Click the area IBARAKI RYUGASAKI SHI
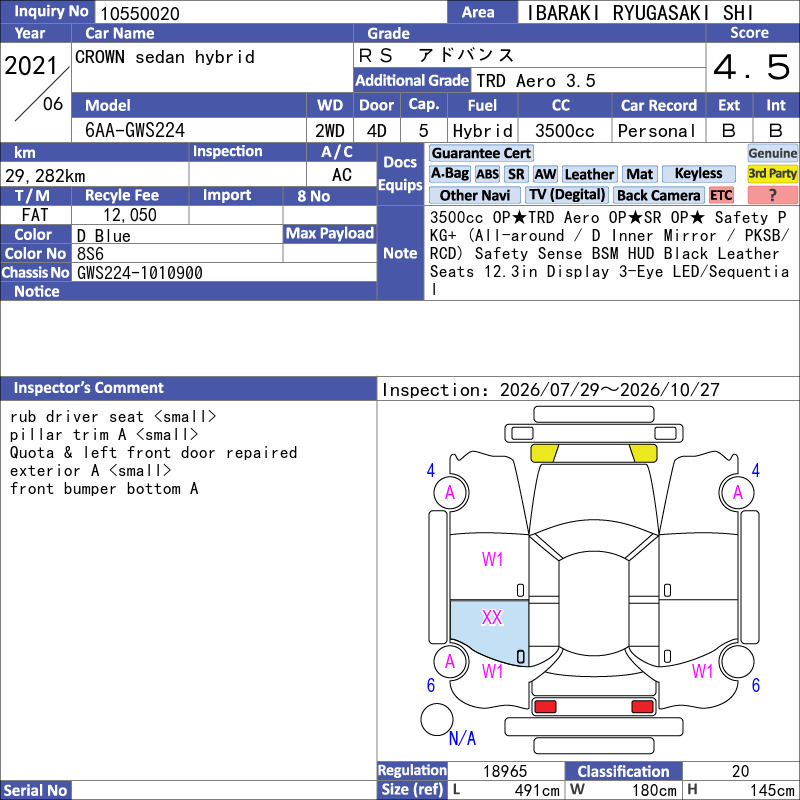 (639, 13)
